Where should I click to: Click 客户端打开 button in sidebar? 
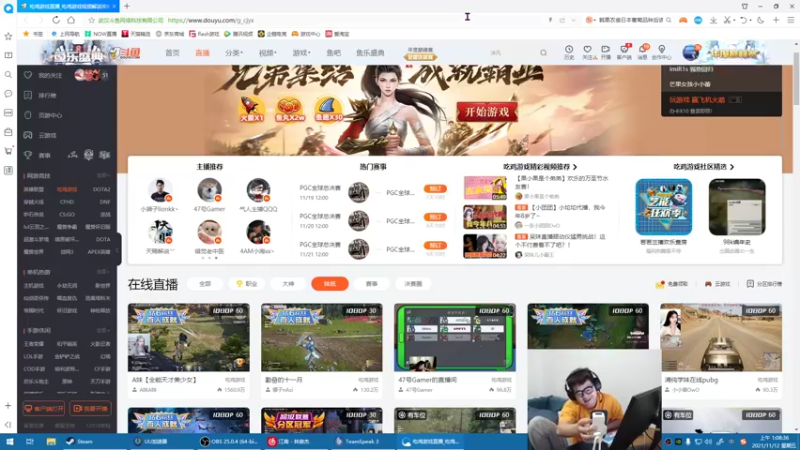click(x=44, y=409)
